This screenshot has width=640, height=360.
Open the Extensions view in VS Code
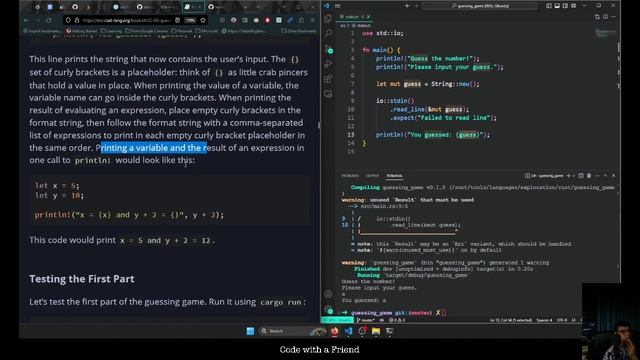(328, 79)
